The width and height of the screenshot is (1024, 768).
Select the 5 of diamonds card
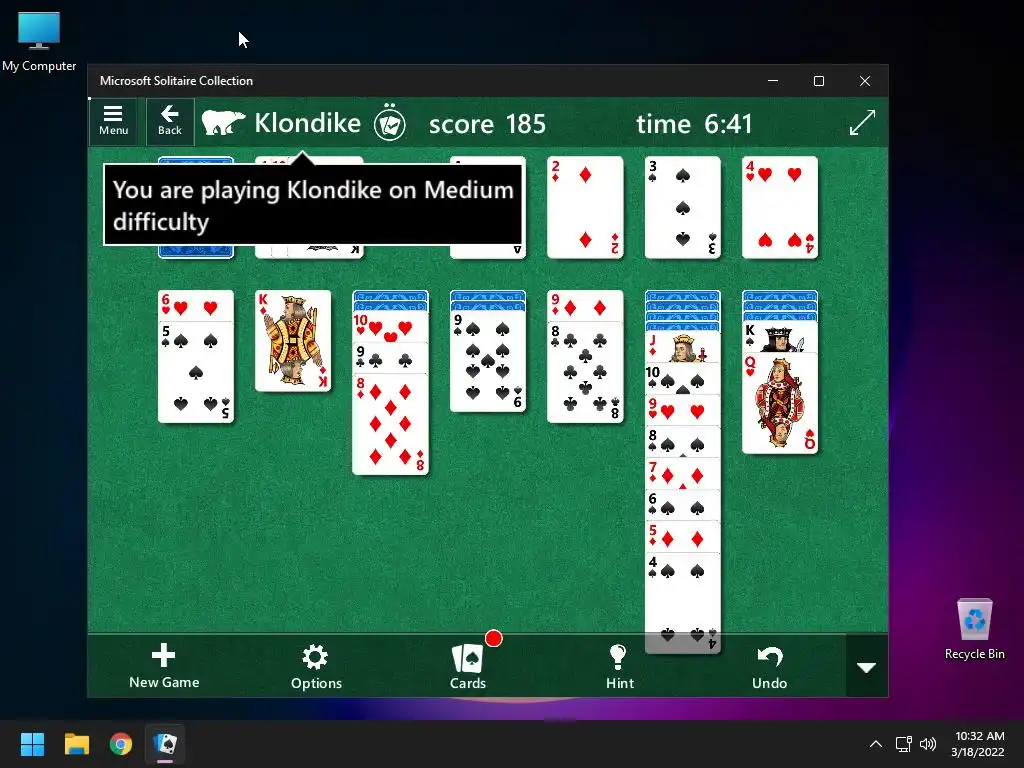point(682,537)
